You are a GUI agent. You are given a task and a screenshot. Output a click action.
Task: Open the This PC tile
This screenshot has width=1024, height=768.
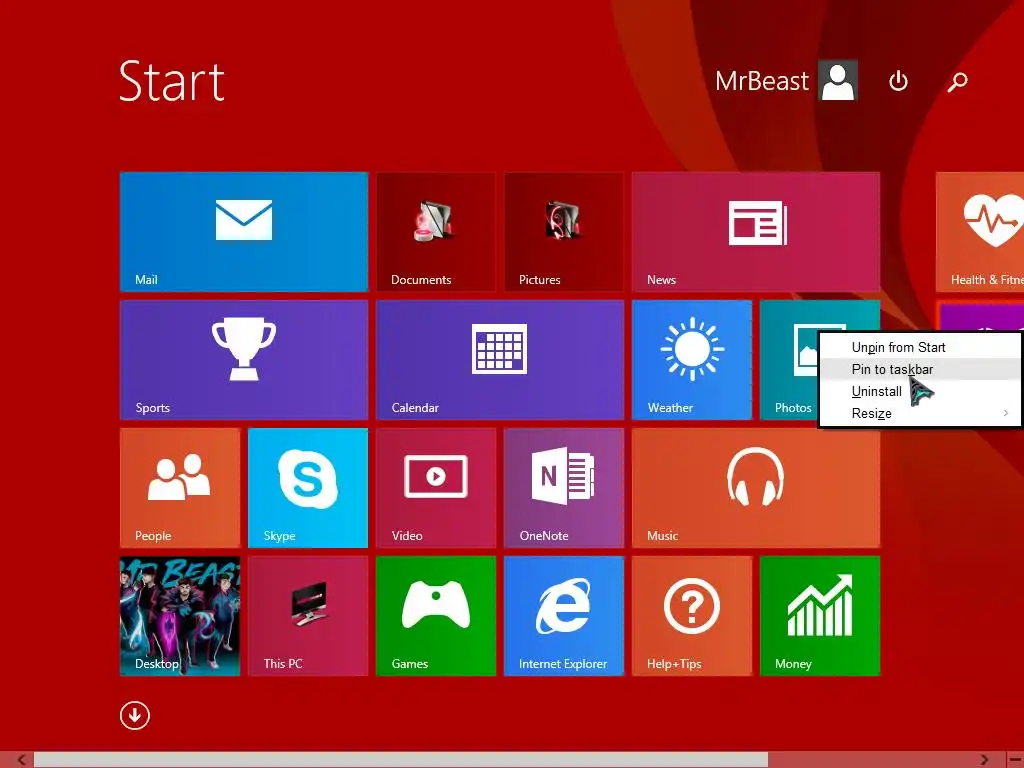pos(308,615)
